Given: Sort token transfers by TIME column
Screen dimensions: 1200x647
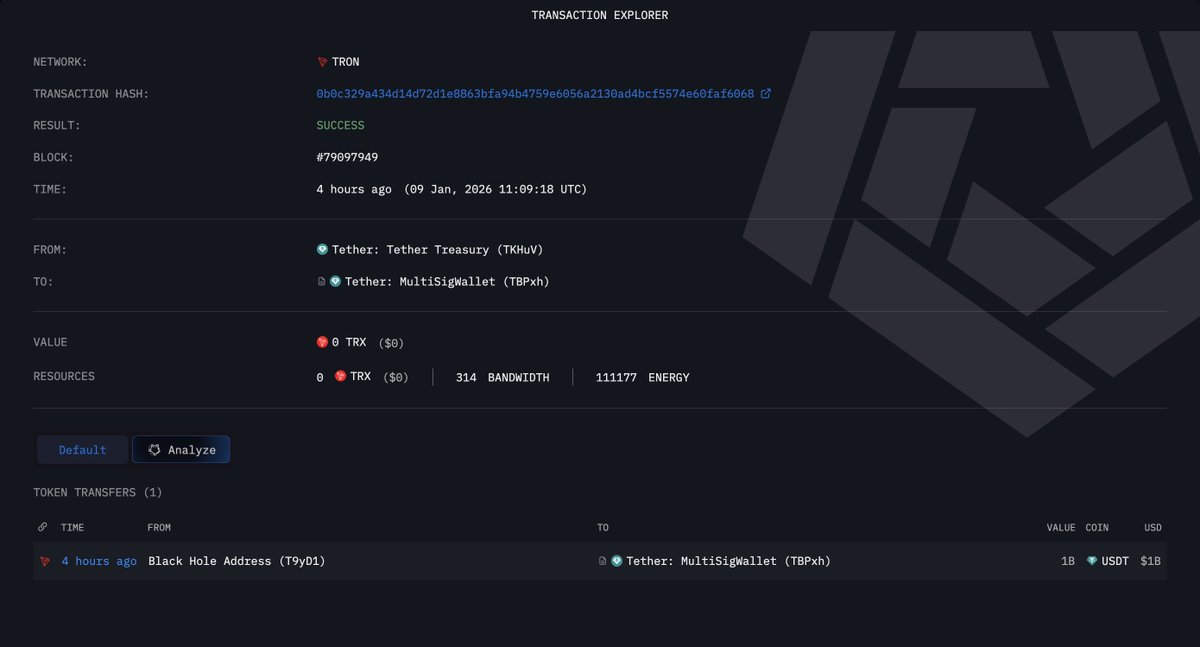Looking at the screenshot, I should pos(72,527).
